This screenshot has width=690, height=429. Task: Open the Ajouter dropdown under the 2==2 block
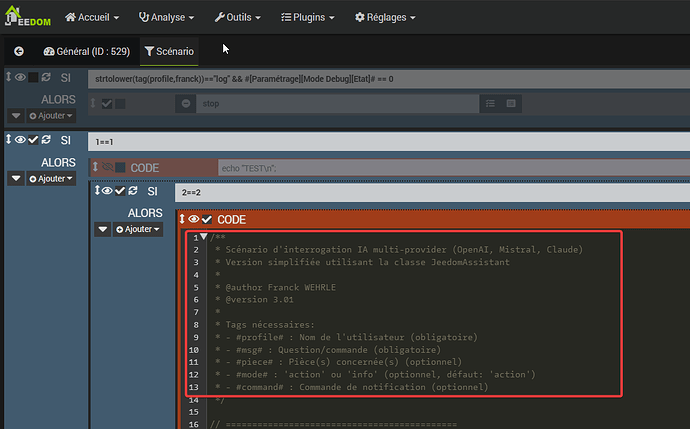click(138, 229)
